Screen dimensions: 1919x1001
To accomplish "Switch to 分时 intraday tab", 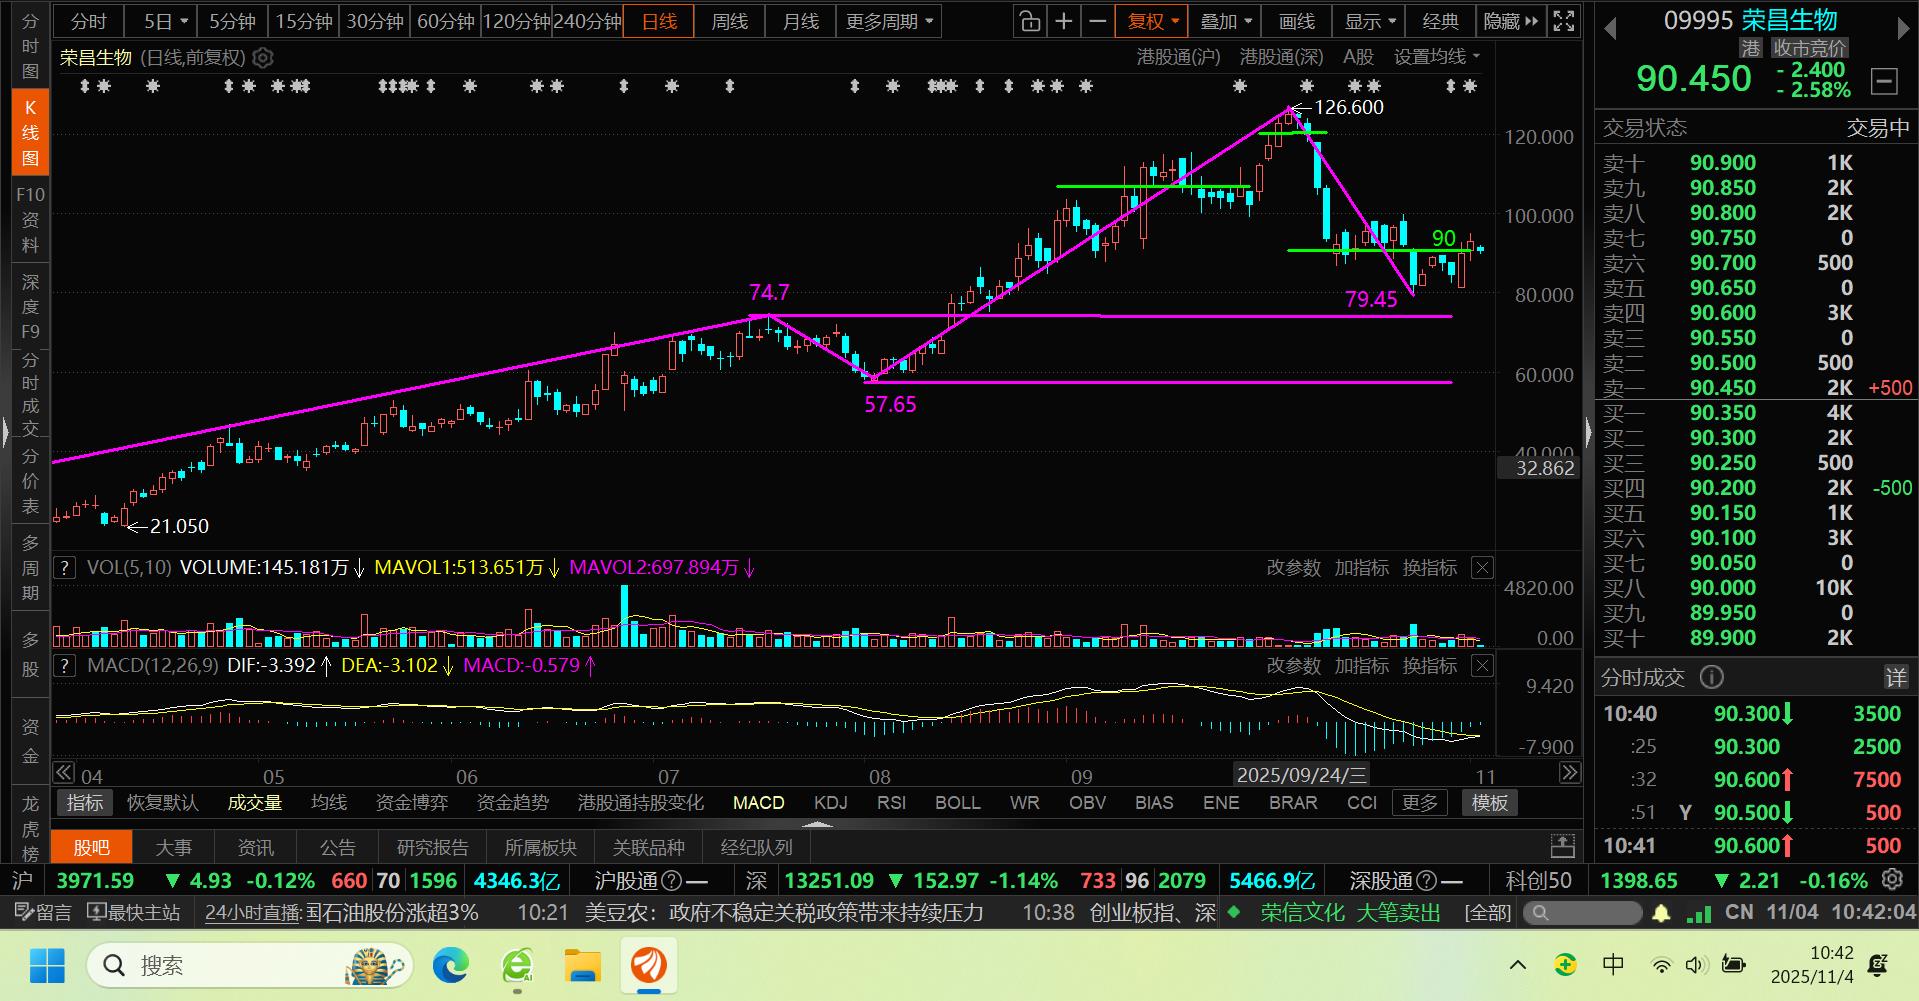I will click(x=89, y=21).
